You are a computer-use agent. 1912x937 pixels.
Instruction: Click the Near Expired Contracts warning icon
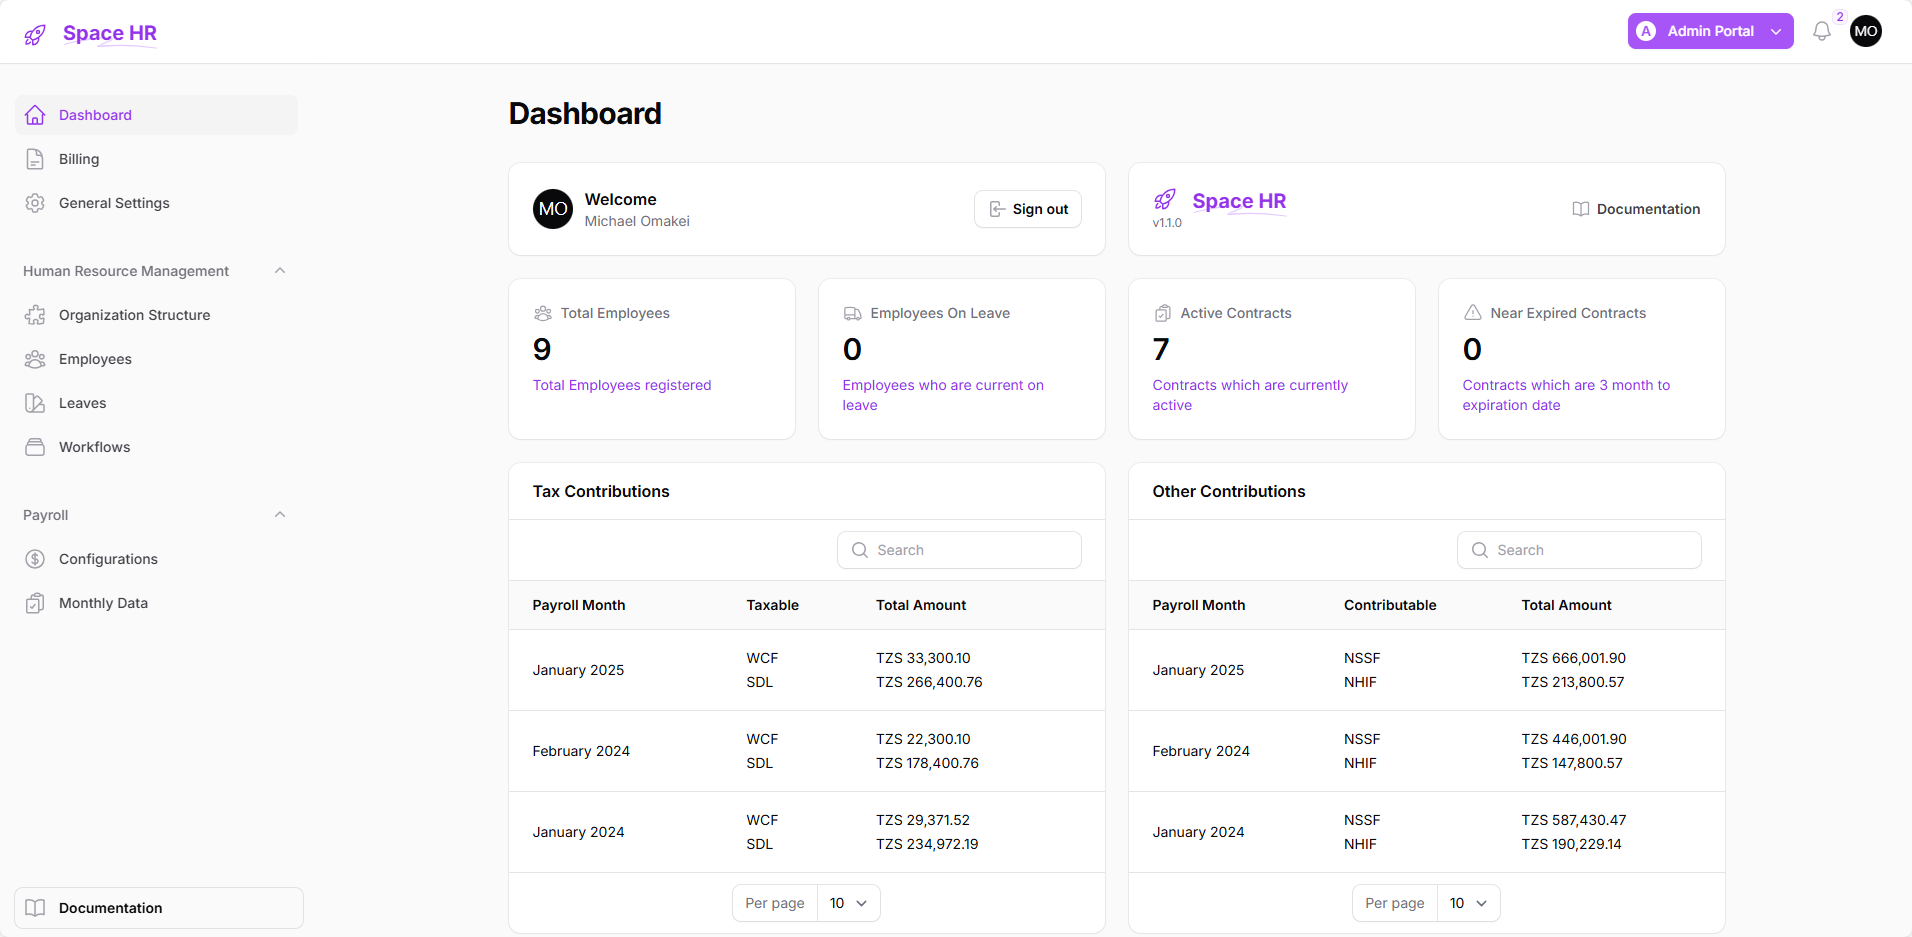tap(1473, 313)
